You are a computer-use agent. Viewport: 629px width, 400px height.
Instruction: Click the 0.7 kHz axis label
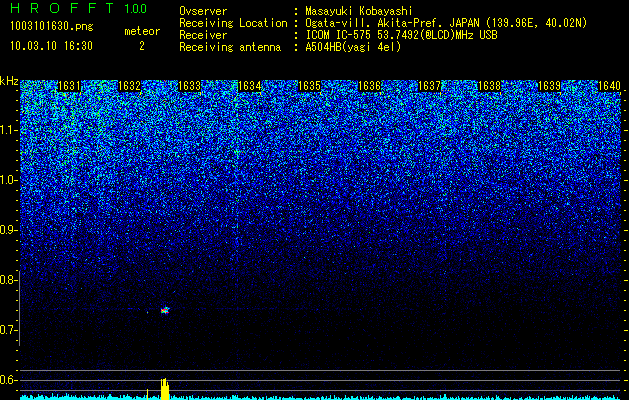coord(7,330)
